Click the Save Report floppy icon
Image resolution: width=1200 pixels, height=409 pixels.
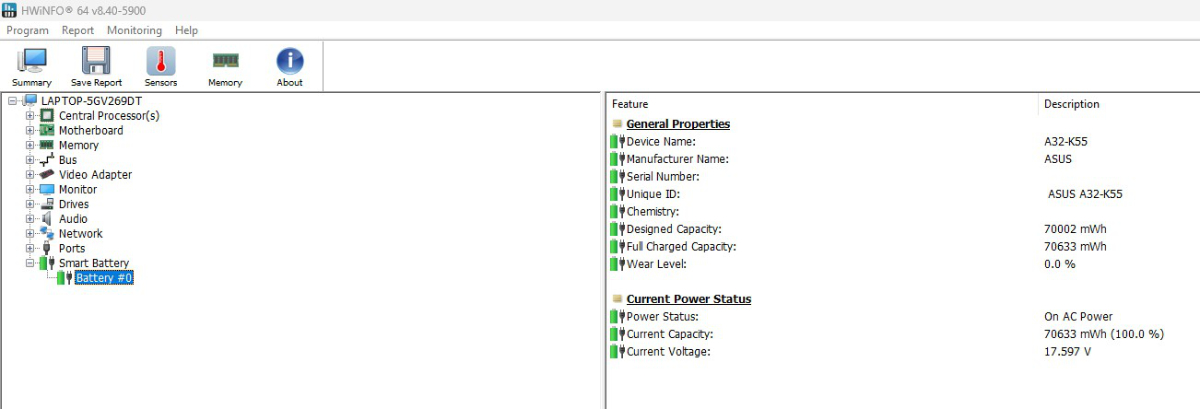pos(96,67)
